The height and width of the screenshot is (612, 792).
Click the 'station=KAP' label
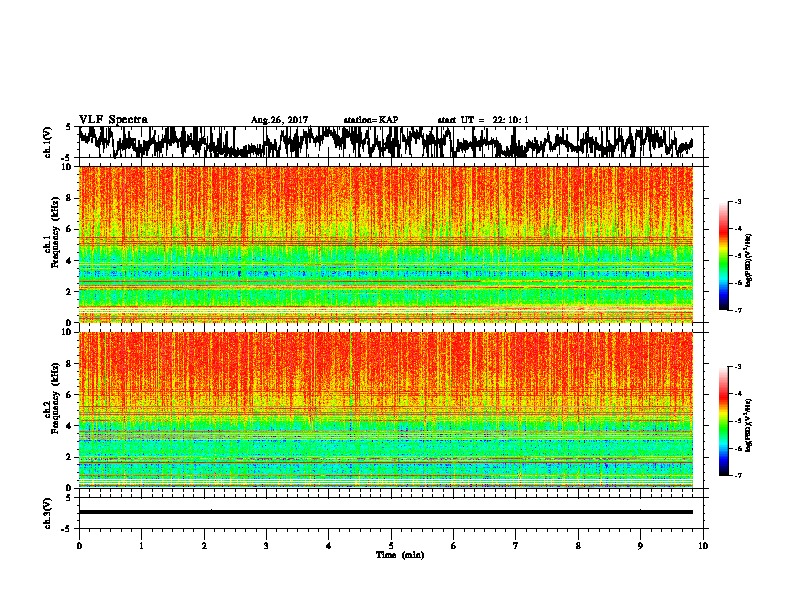point(371,120)
